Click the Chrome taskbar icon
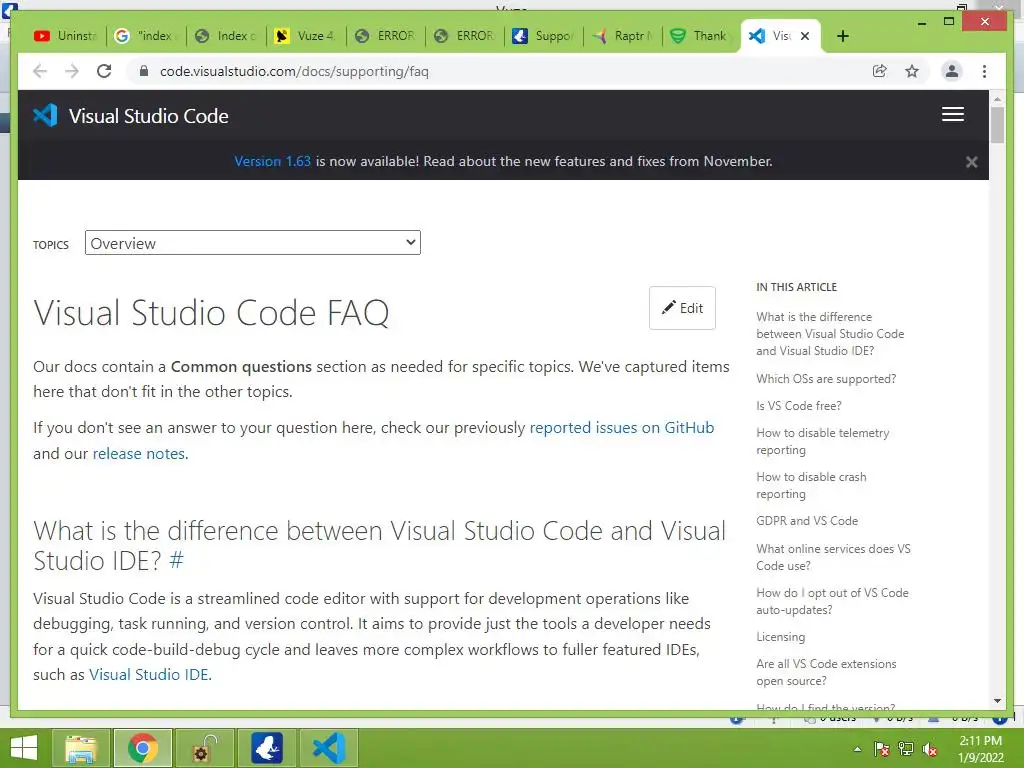Viewport: 1024px width, 768px height. click(x=142, y=748)
